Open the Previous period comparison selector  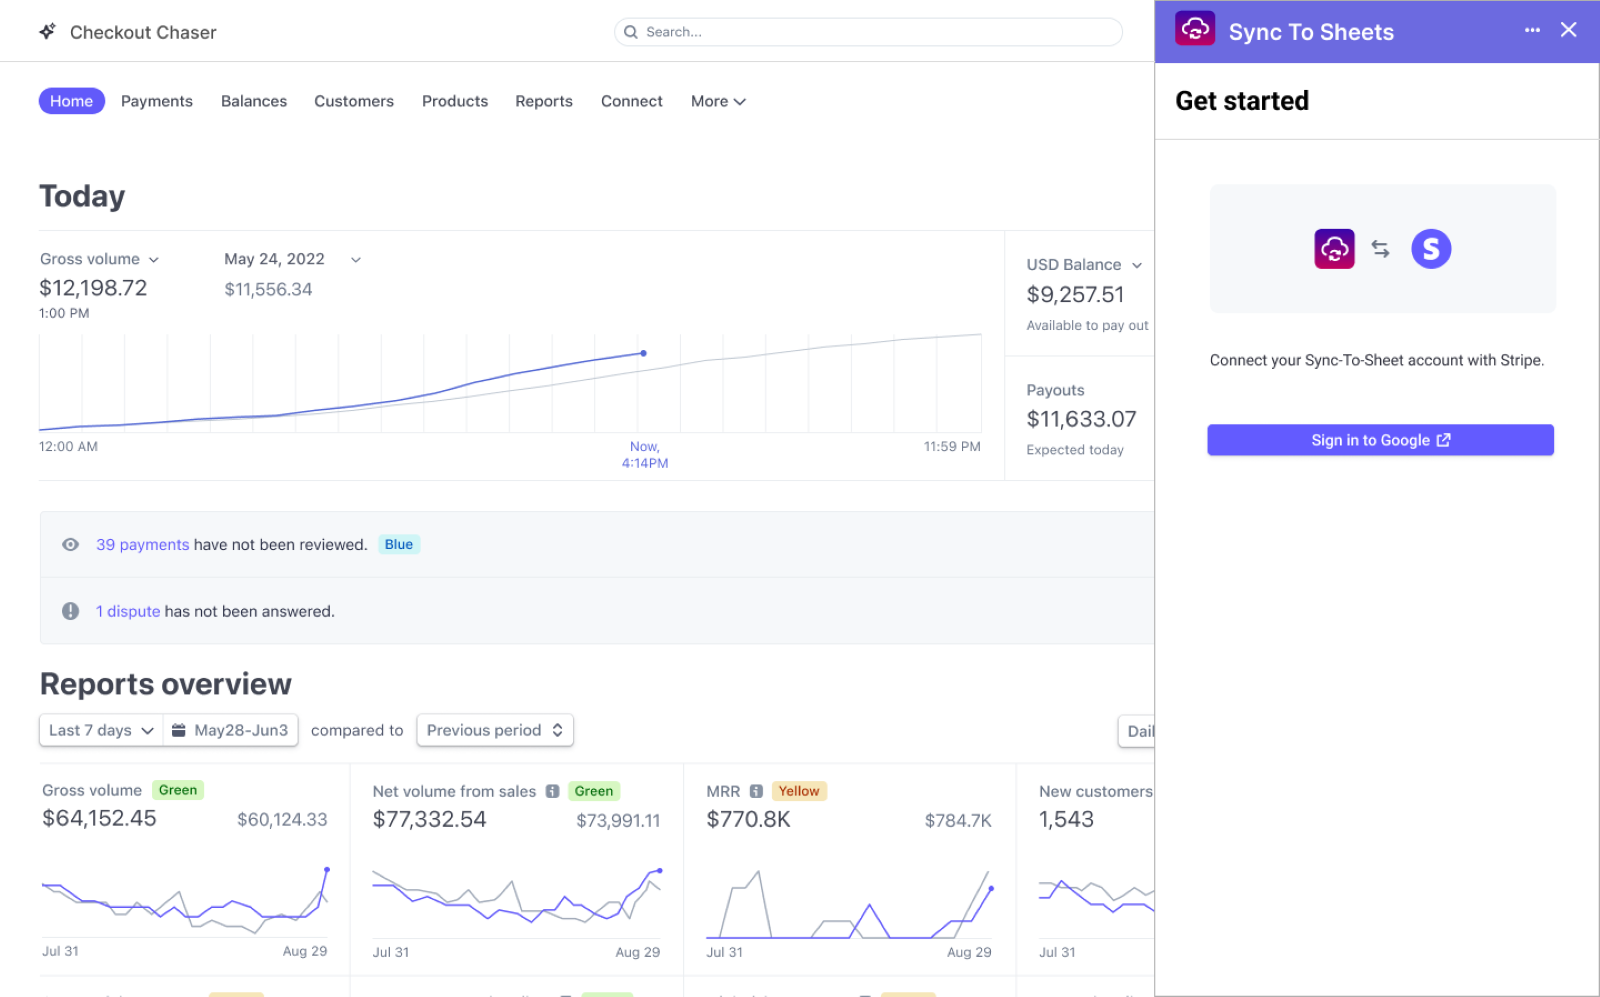[x=495, y=730]
